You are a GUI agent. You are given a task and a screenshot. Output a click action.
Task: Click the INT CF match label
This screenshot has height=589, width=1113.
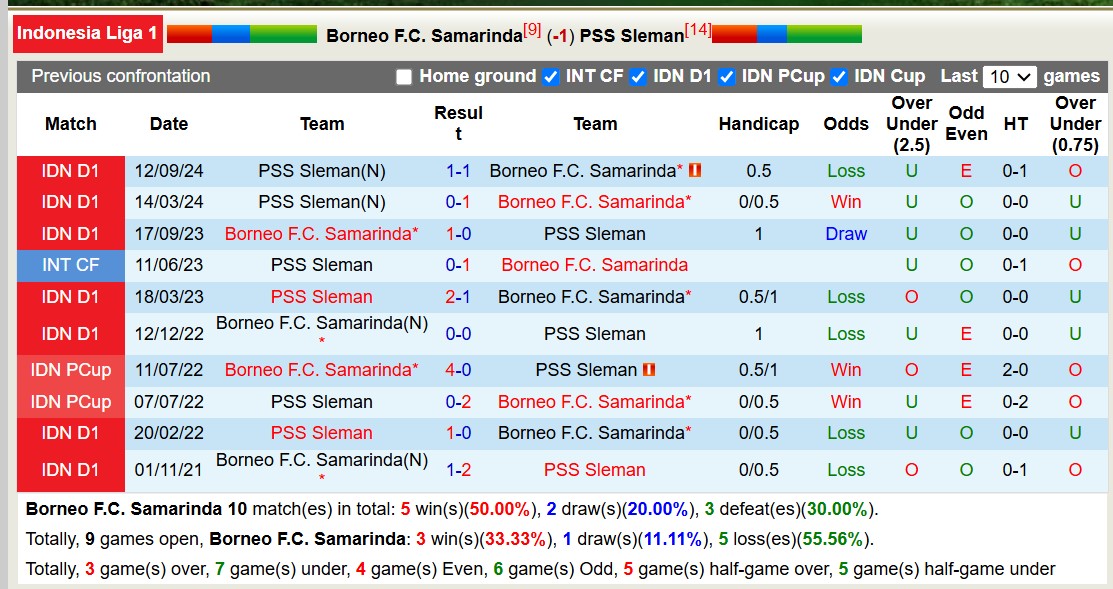[71, 265]
